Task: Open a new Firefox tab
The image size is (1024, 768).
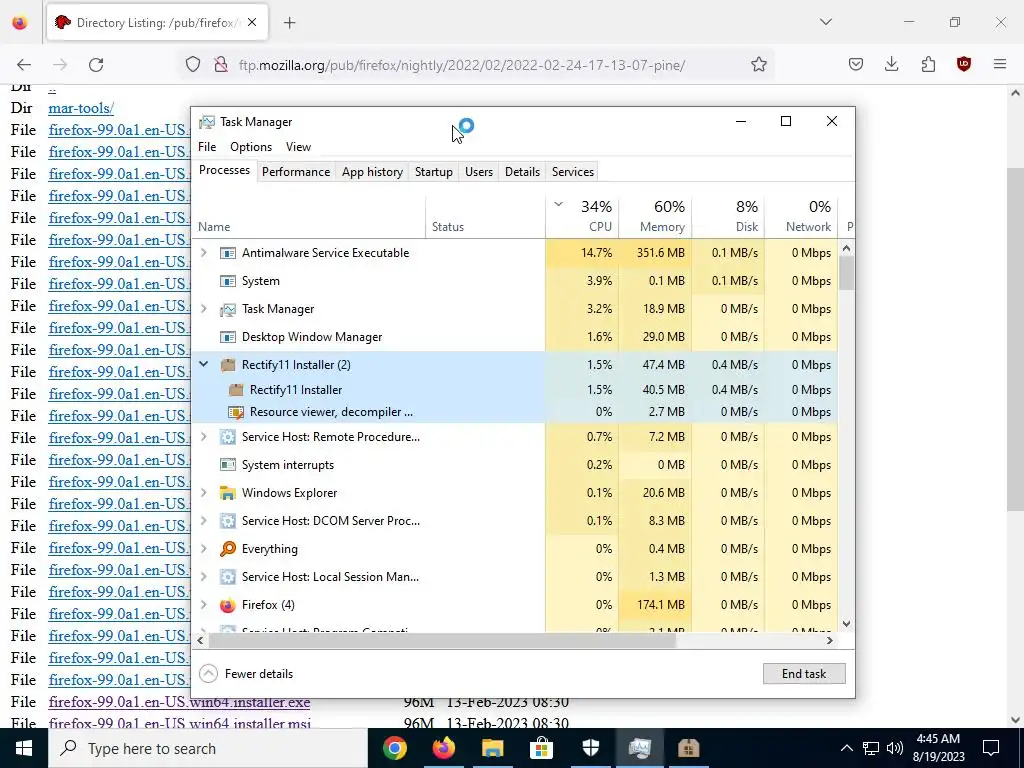Action: pyautogui.click(x=290, y=23)
